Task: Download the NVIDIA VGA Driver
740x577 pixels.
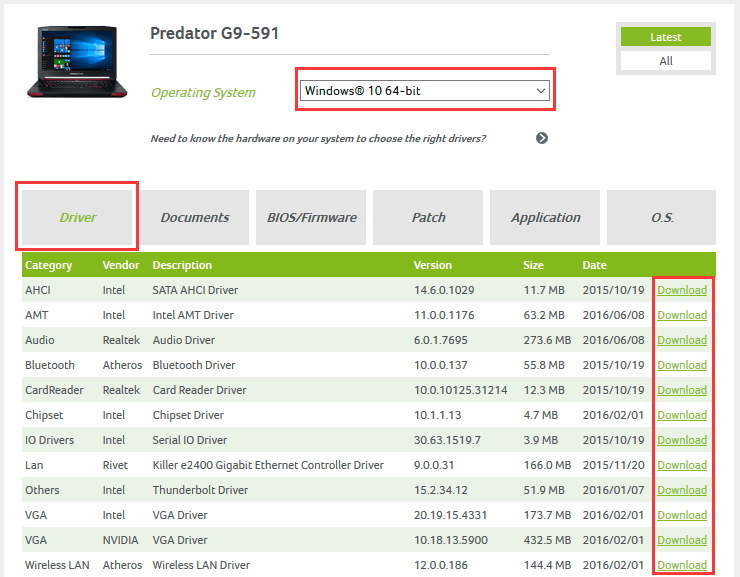Action: (682, 540)
